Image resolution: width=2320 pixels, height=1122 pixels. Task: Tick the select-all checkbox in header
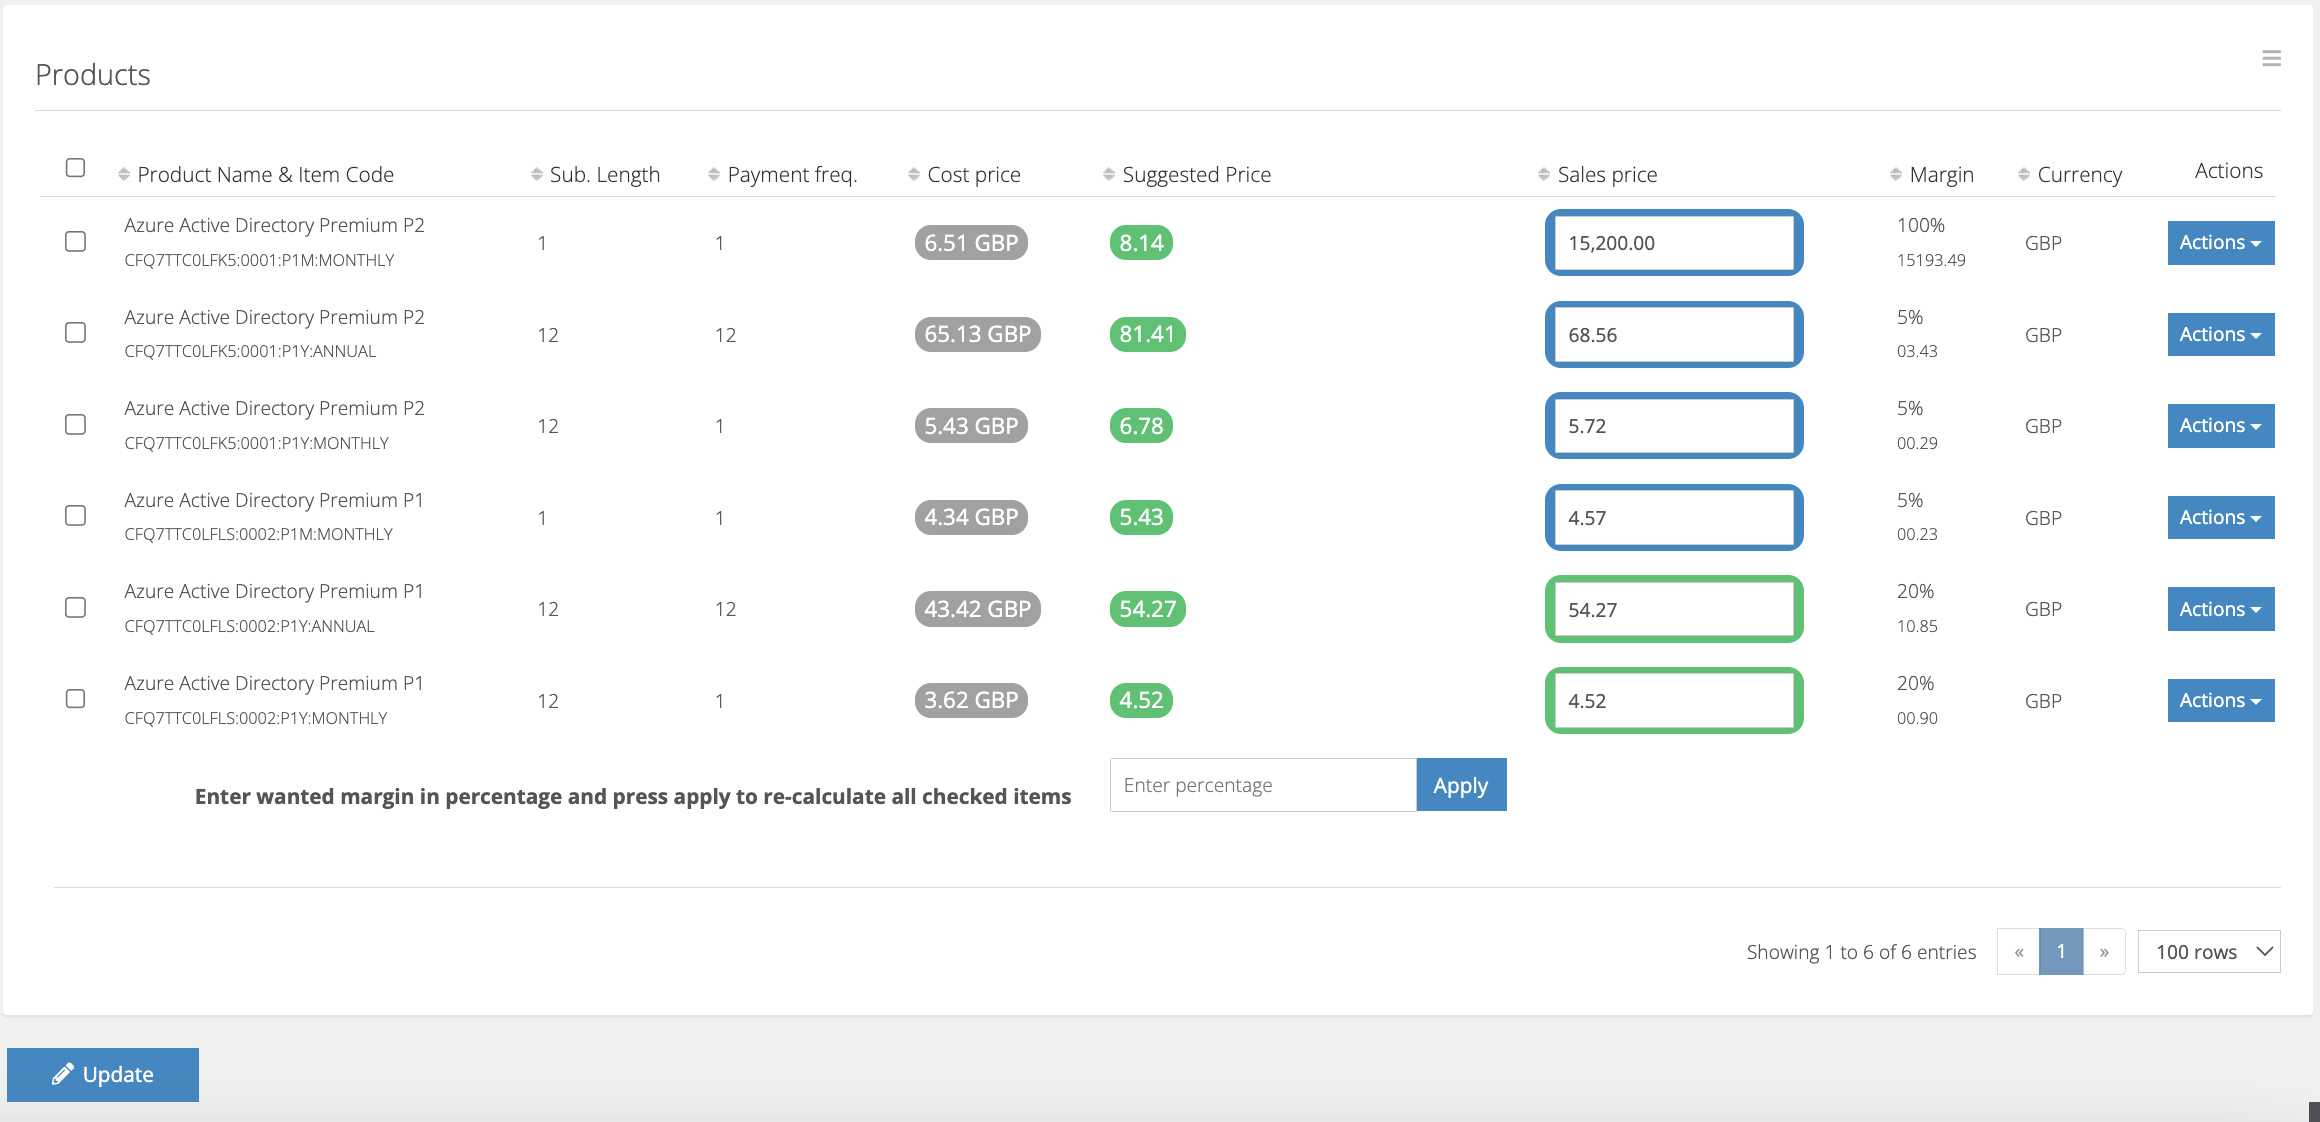(75, 167)
